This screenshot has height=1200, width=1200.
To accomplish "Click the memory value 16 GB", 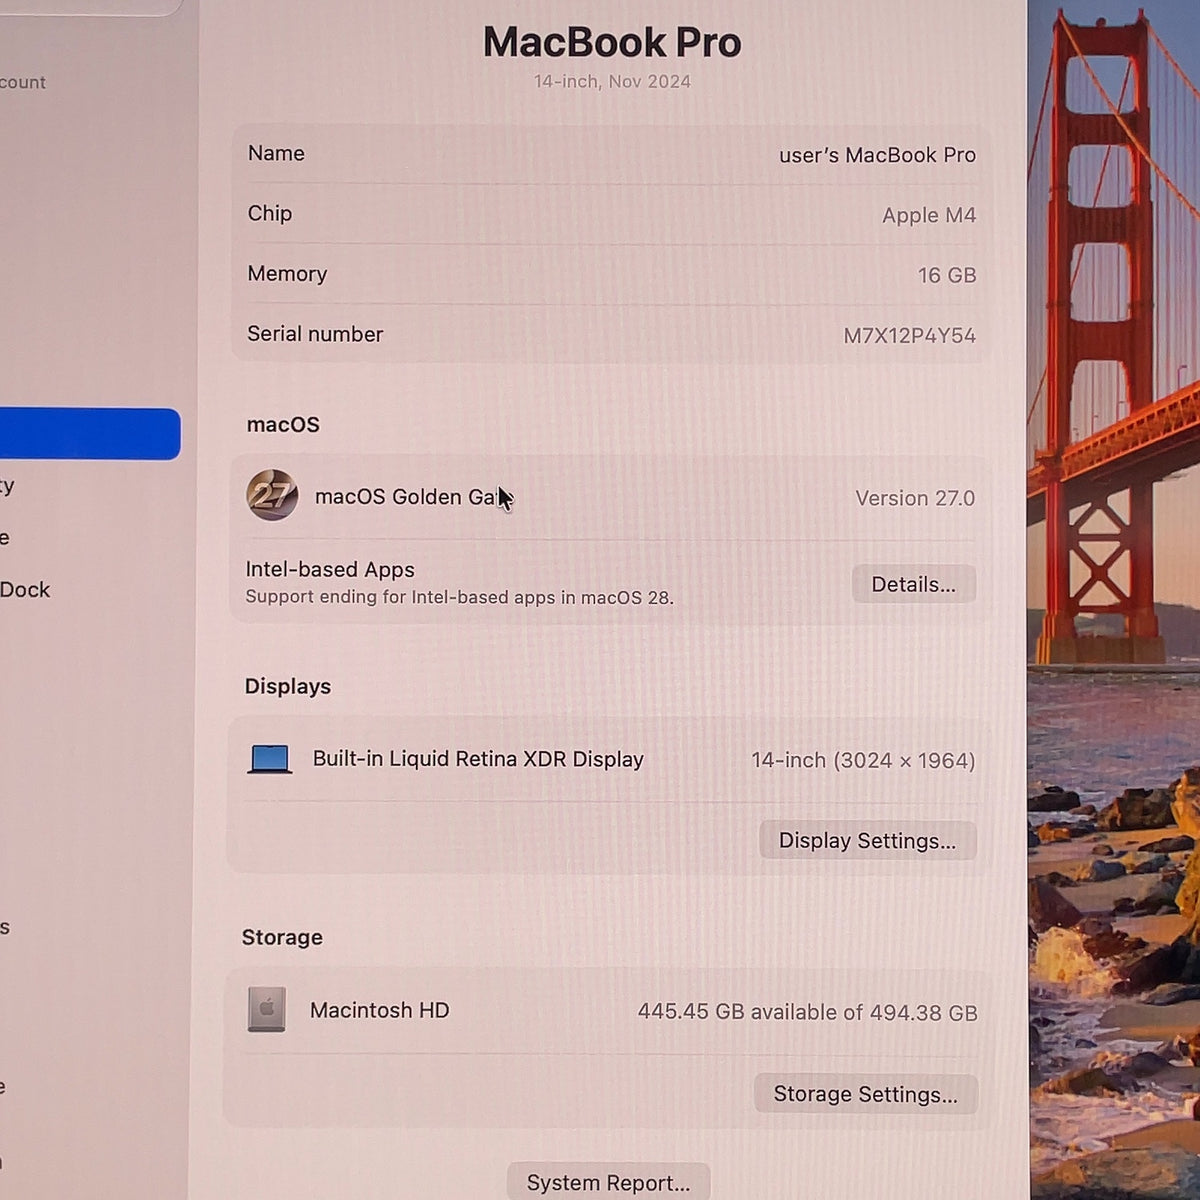I will pos(947,275).
